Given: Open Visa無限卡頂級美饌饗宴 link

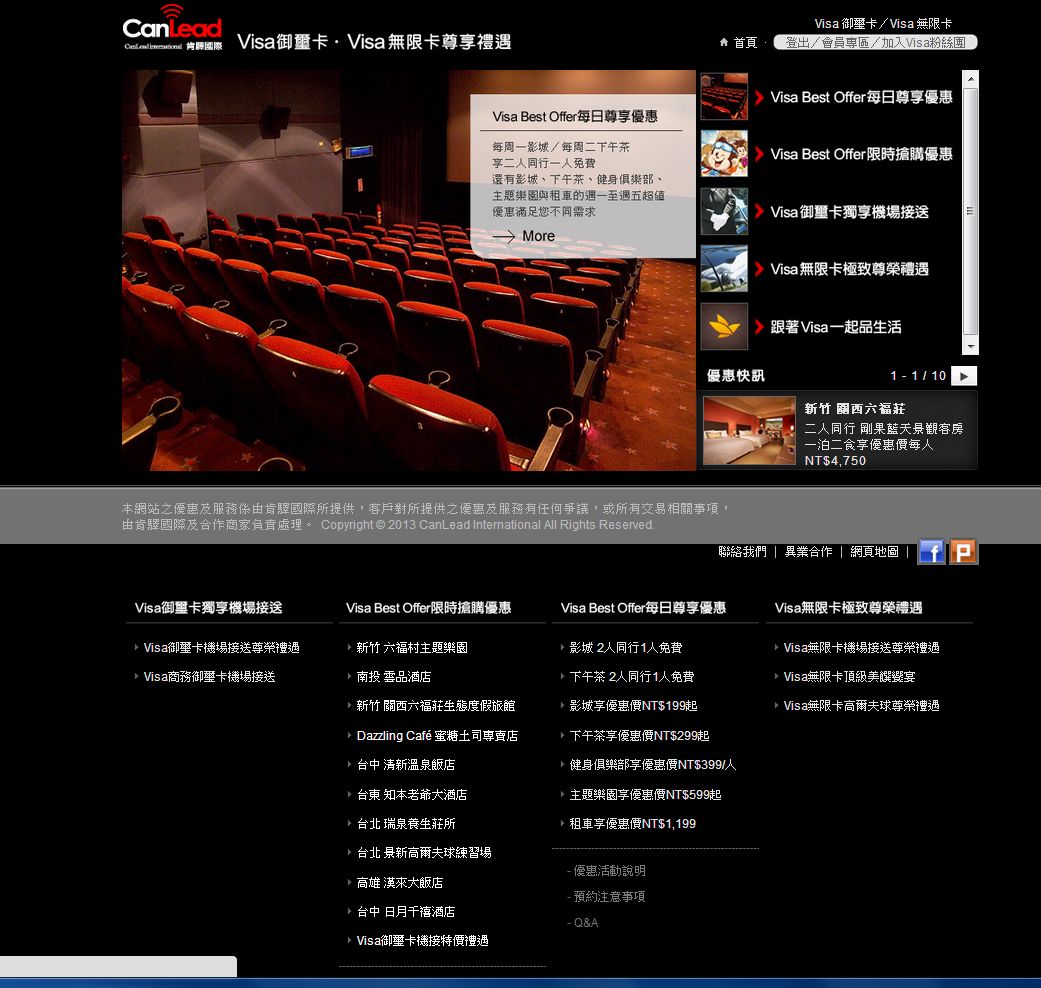Looking at the screenshot, I should (849, 677).
